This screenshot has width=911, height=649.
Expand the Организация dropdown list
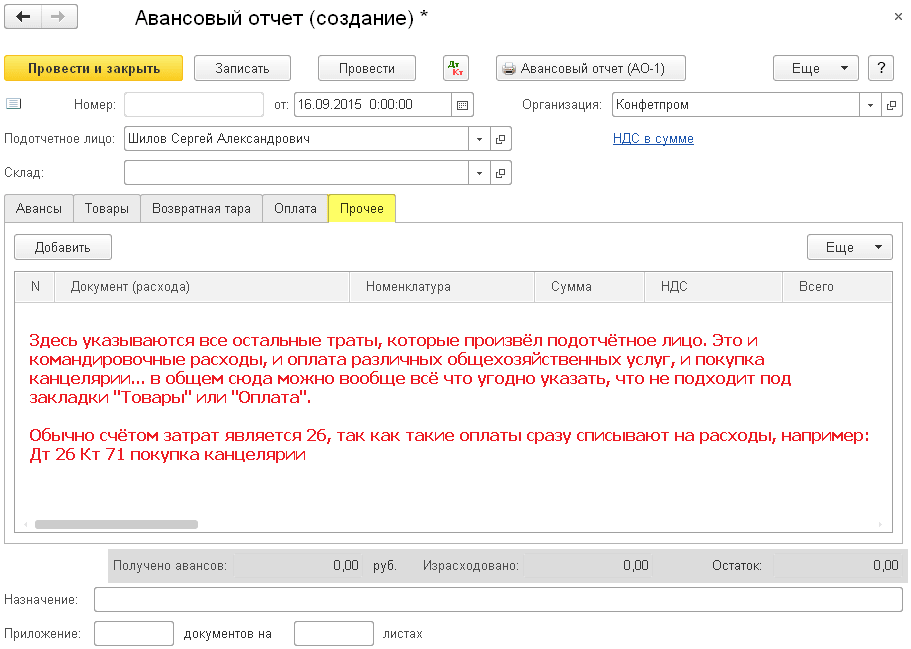tap(869, 104)
